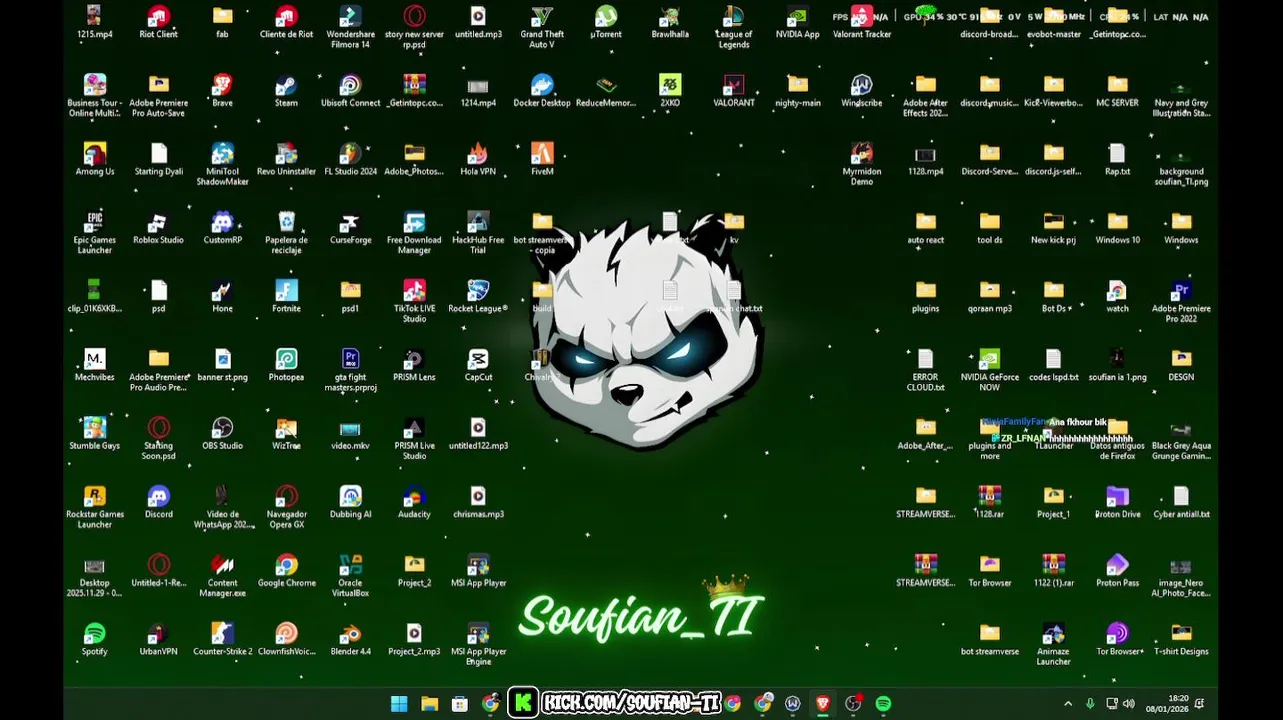
Task: Select the Valorant Tracker icon
Action: click(862, 22)
